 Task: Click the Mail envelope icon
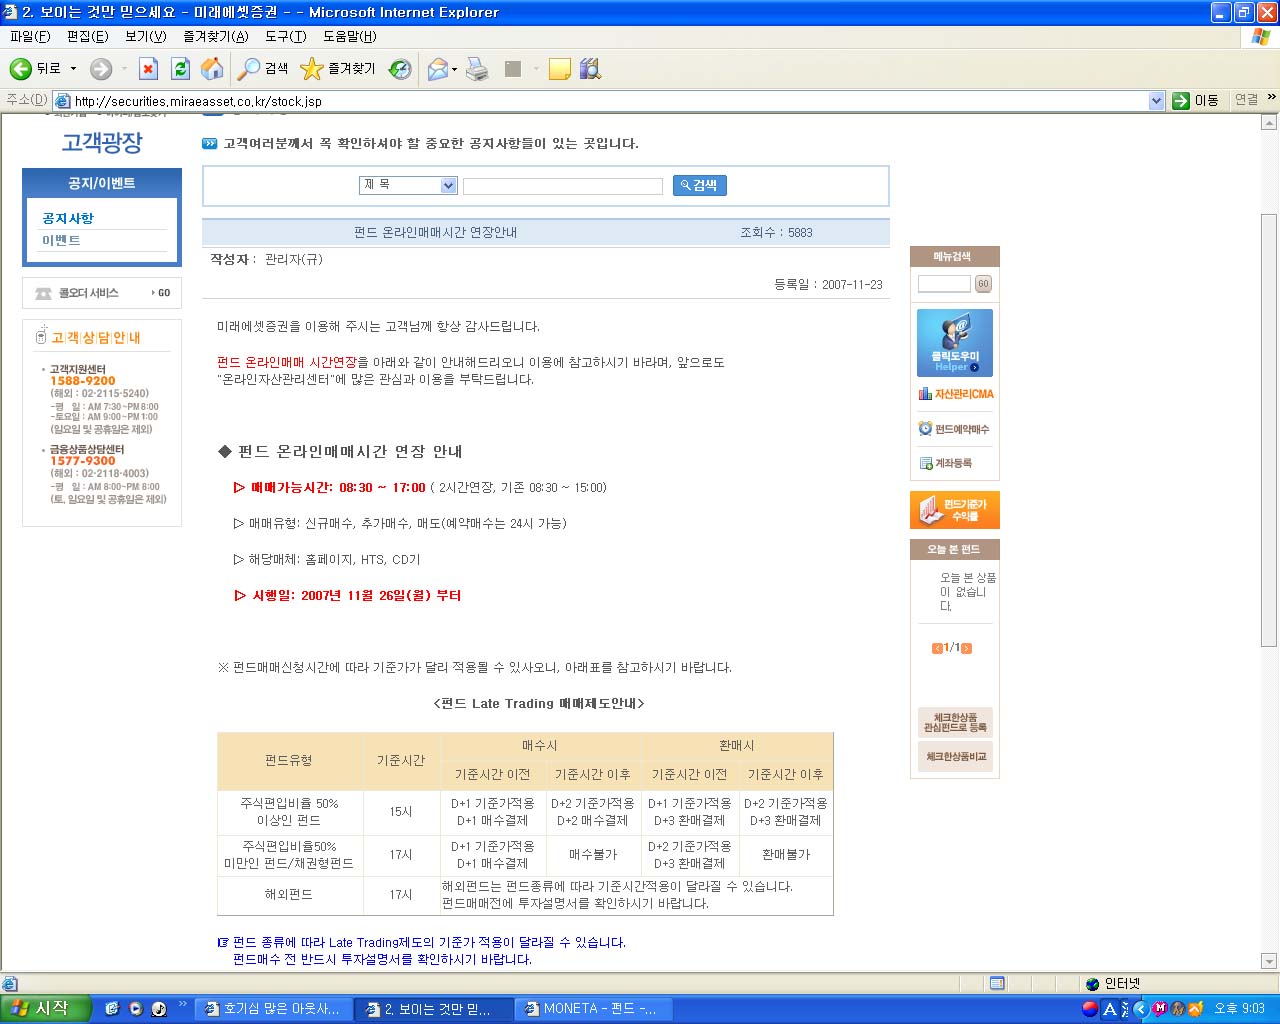click(437, 69)
